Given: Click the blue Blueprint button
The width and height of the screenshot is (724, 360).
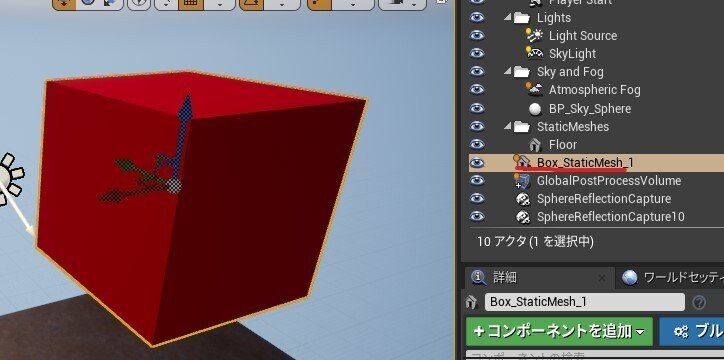Looking at the screenshot, I should pos(692,331).
